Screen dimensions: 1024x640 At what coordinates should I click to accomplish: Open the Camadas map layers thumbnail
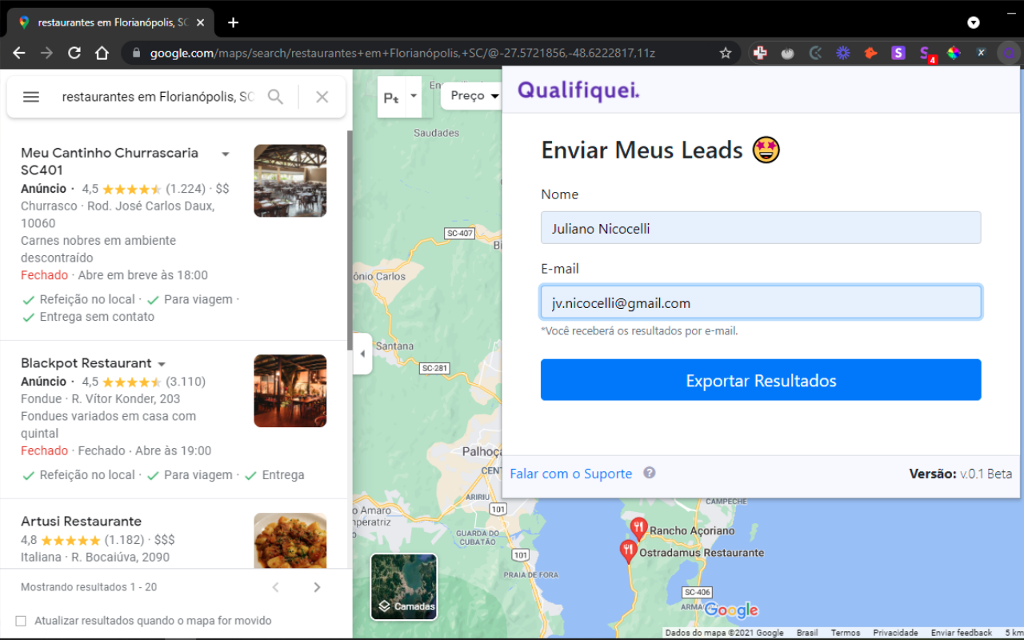click(404, 586)
